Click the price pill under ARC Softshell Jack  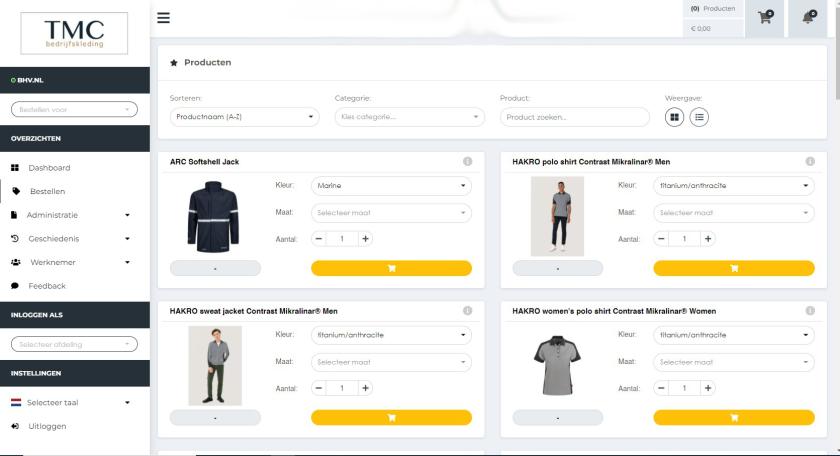pyautogui.click(x=215, y=268)
